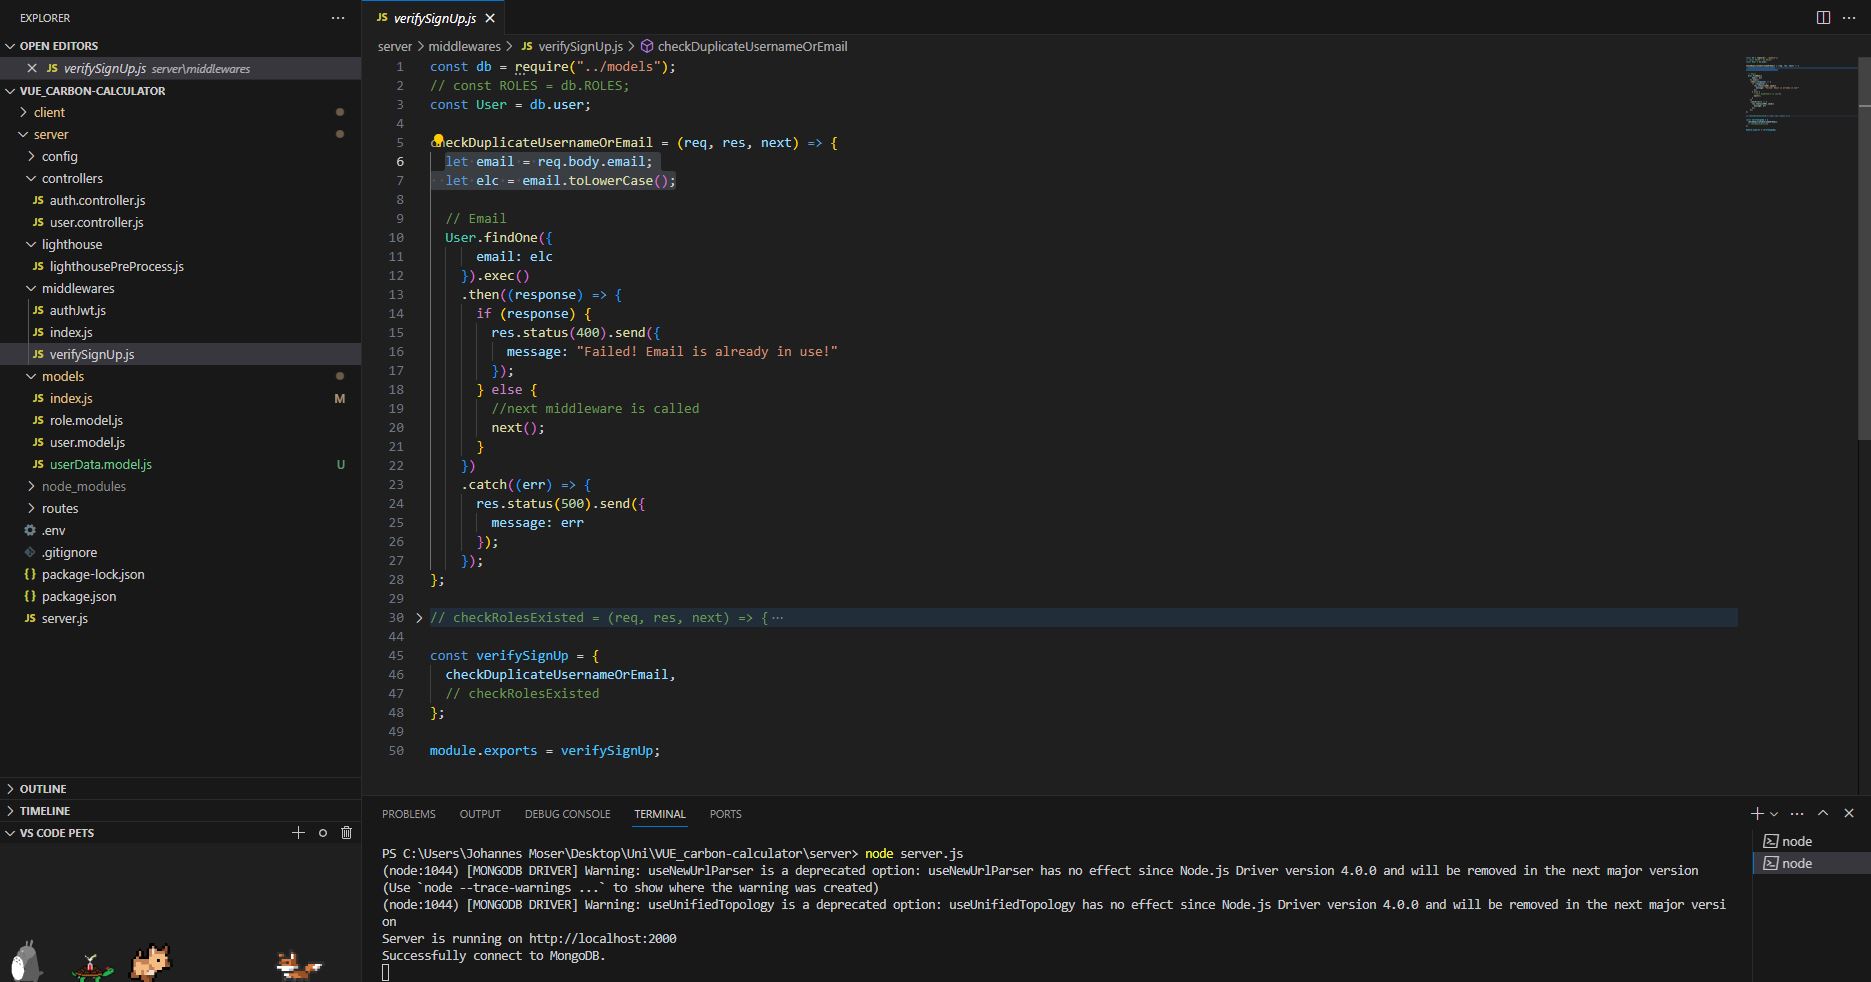Remove pet using the trash icon
Screen dimensions: 1871x982
[346, 832]
